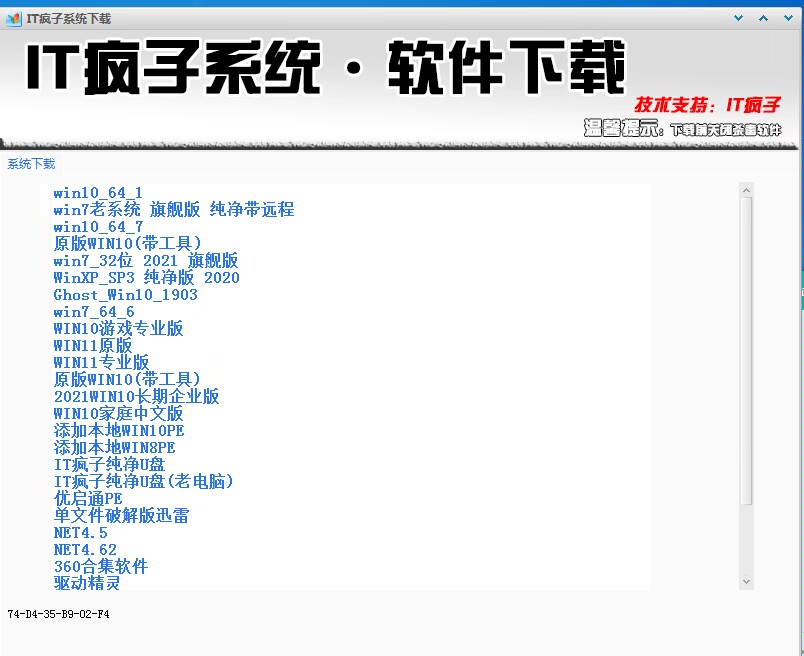Open the win10_64_1 download link
This screenshot has width=804, height=656.
click(97, 192)
